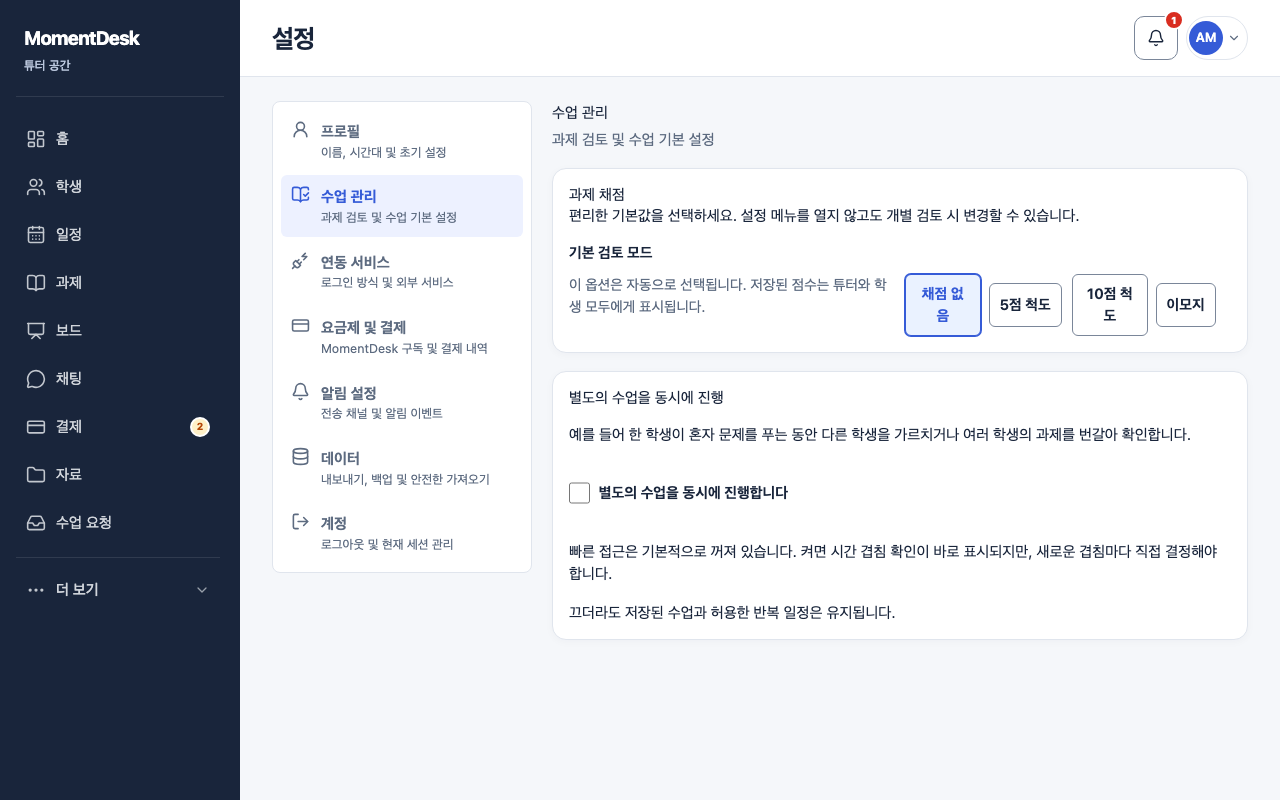
Task: Expand the 더 보기 chevron in sidebar
Action: coord(202,590)
